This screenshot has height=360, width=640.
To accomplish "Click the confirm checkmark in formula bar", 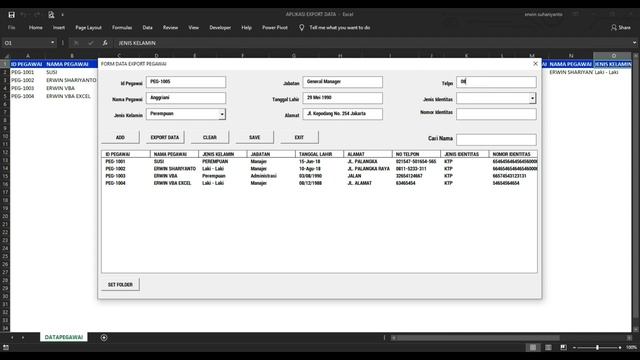I will (x=91, y=43).
